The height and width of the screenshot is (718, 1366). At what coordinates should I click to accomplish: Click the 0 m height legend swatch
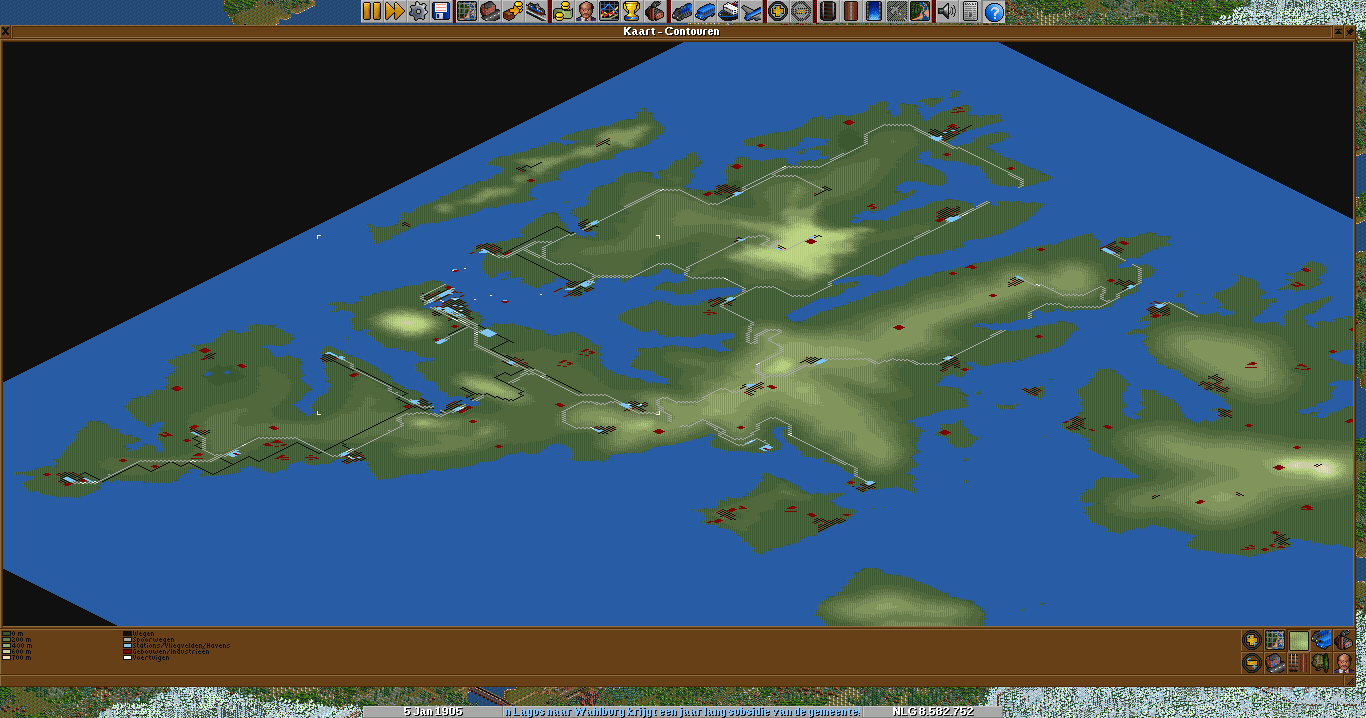[6, 634]
